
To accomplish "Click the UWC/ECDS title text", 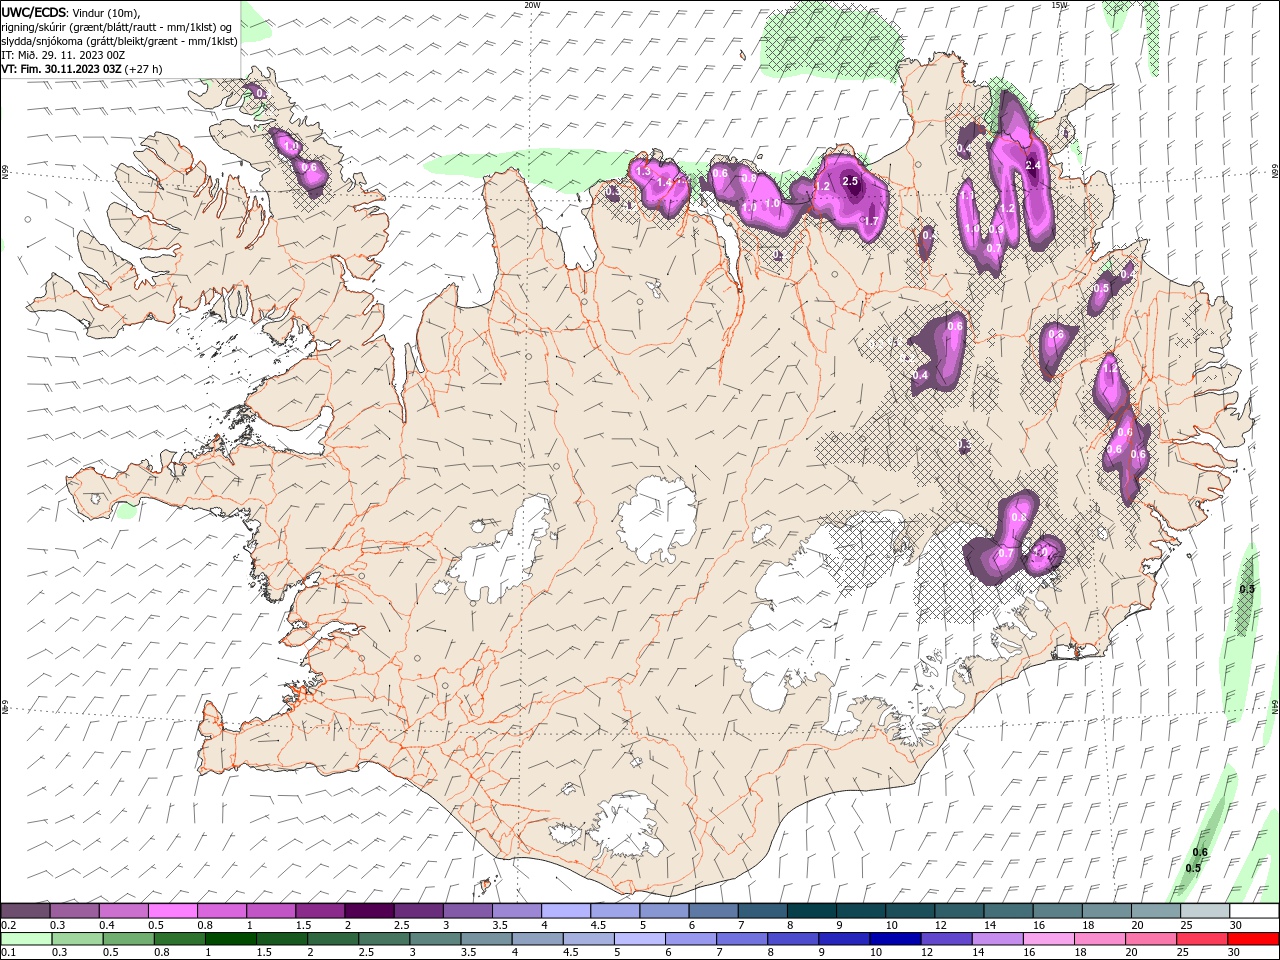I will point(34,12).
